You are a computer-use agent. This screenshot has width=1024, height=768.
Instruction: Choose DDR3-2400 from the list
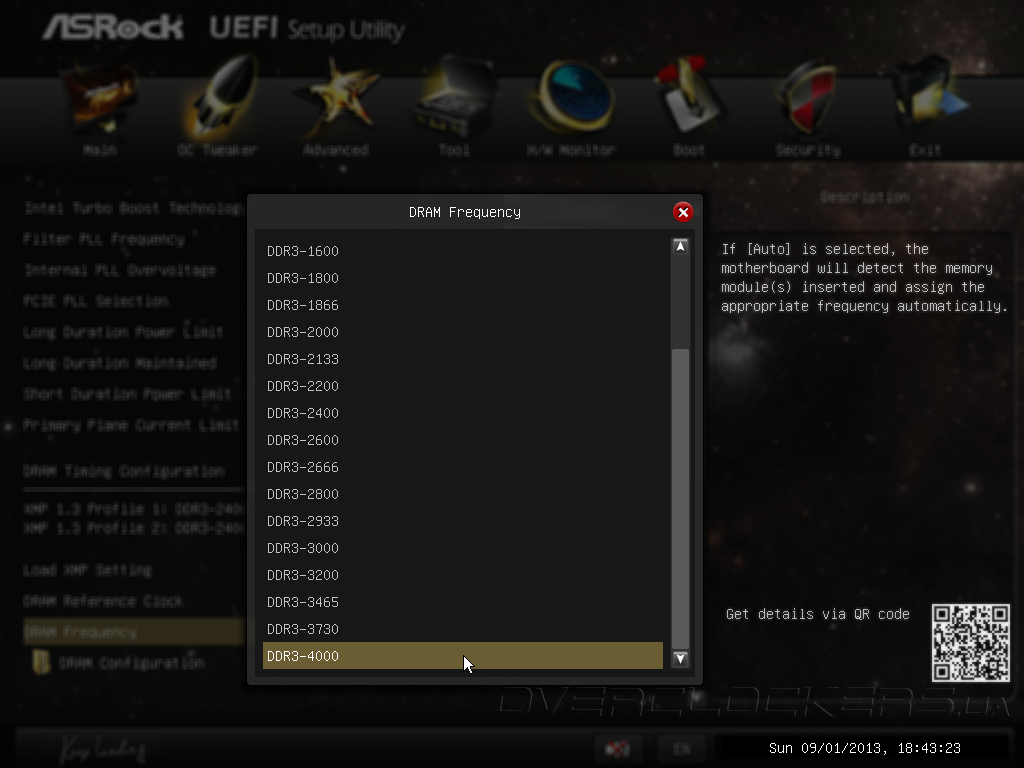point(462,413)
